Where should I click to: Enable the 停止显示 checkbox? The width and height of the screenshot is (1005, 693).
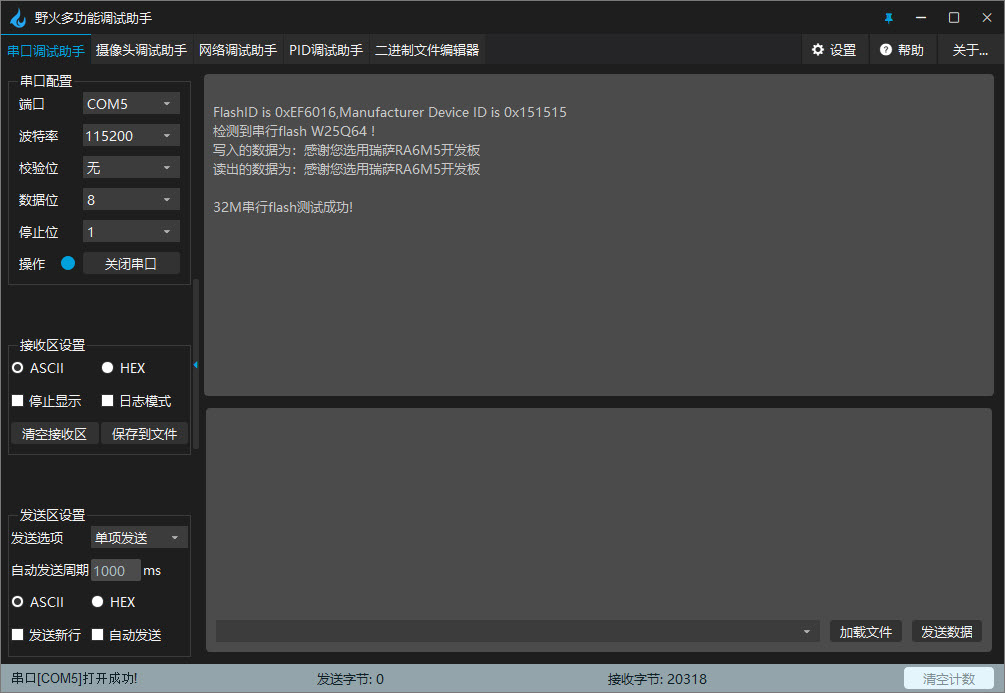17,401
